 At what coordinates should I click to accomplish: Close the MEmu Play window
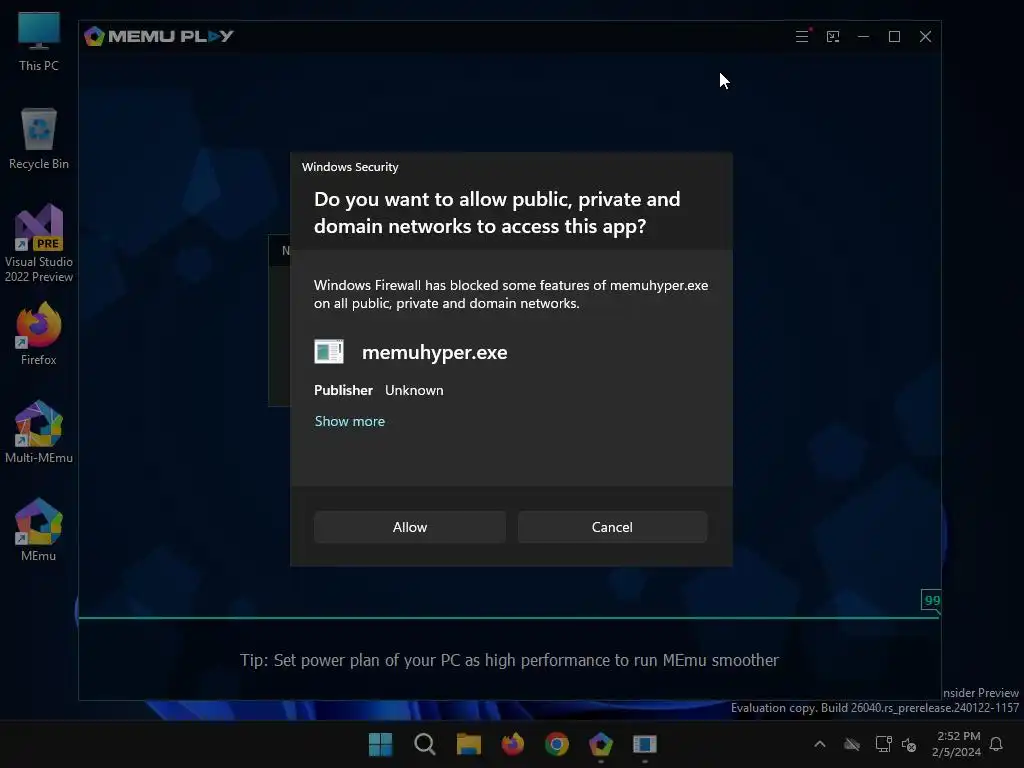coord(925,37)
